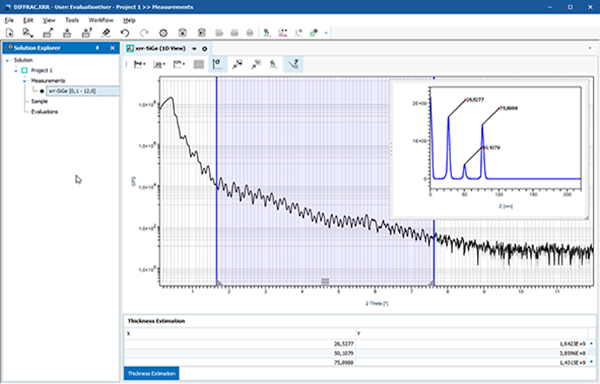Open the Tools menu
This screenshot has height=384, width=600.
72,20
